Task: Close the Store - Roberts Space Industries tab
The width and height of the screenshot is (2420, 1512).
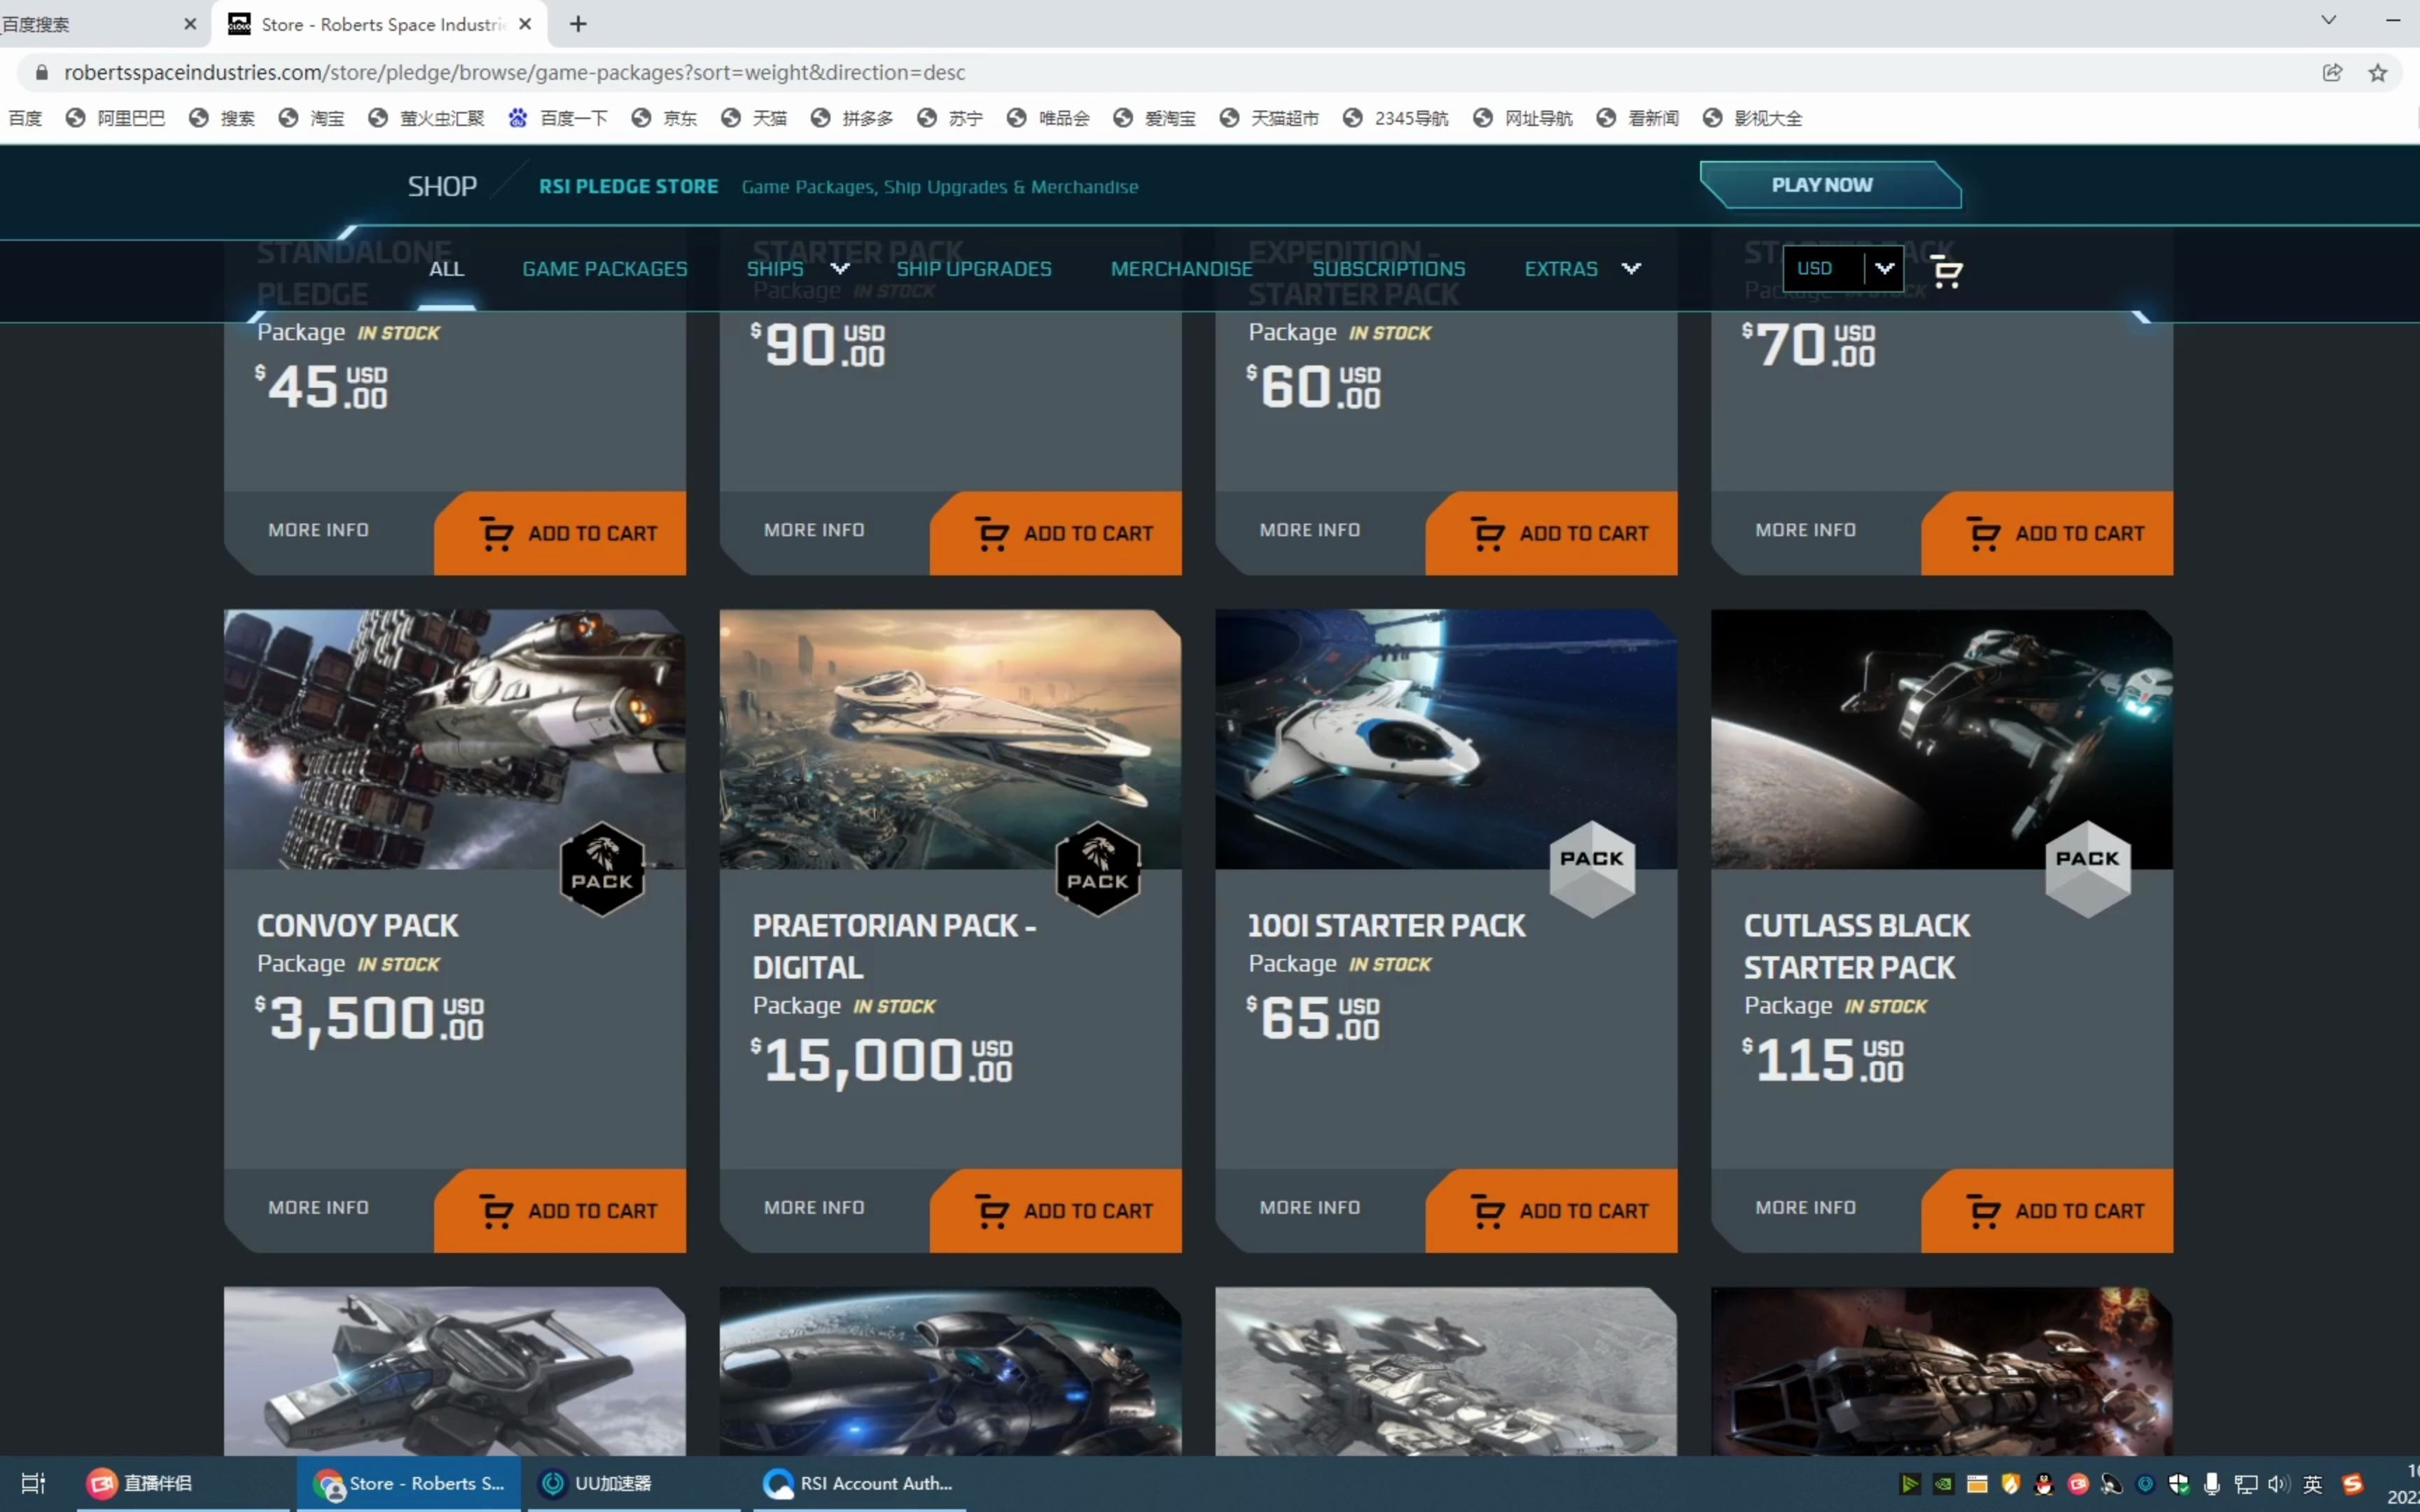Action: point(525,24)
